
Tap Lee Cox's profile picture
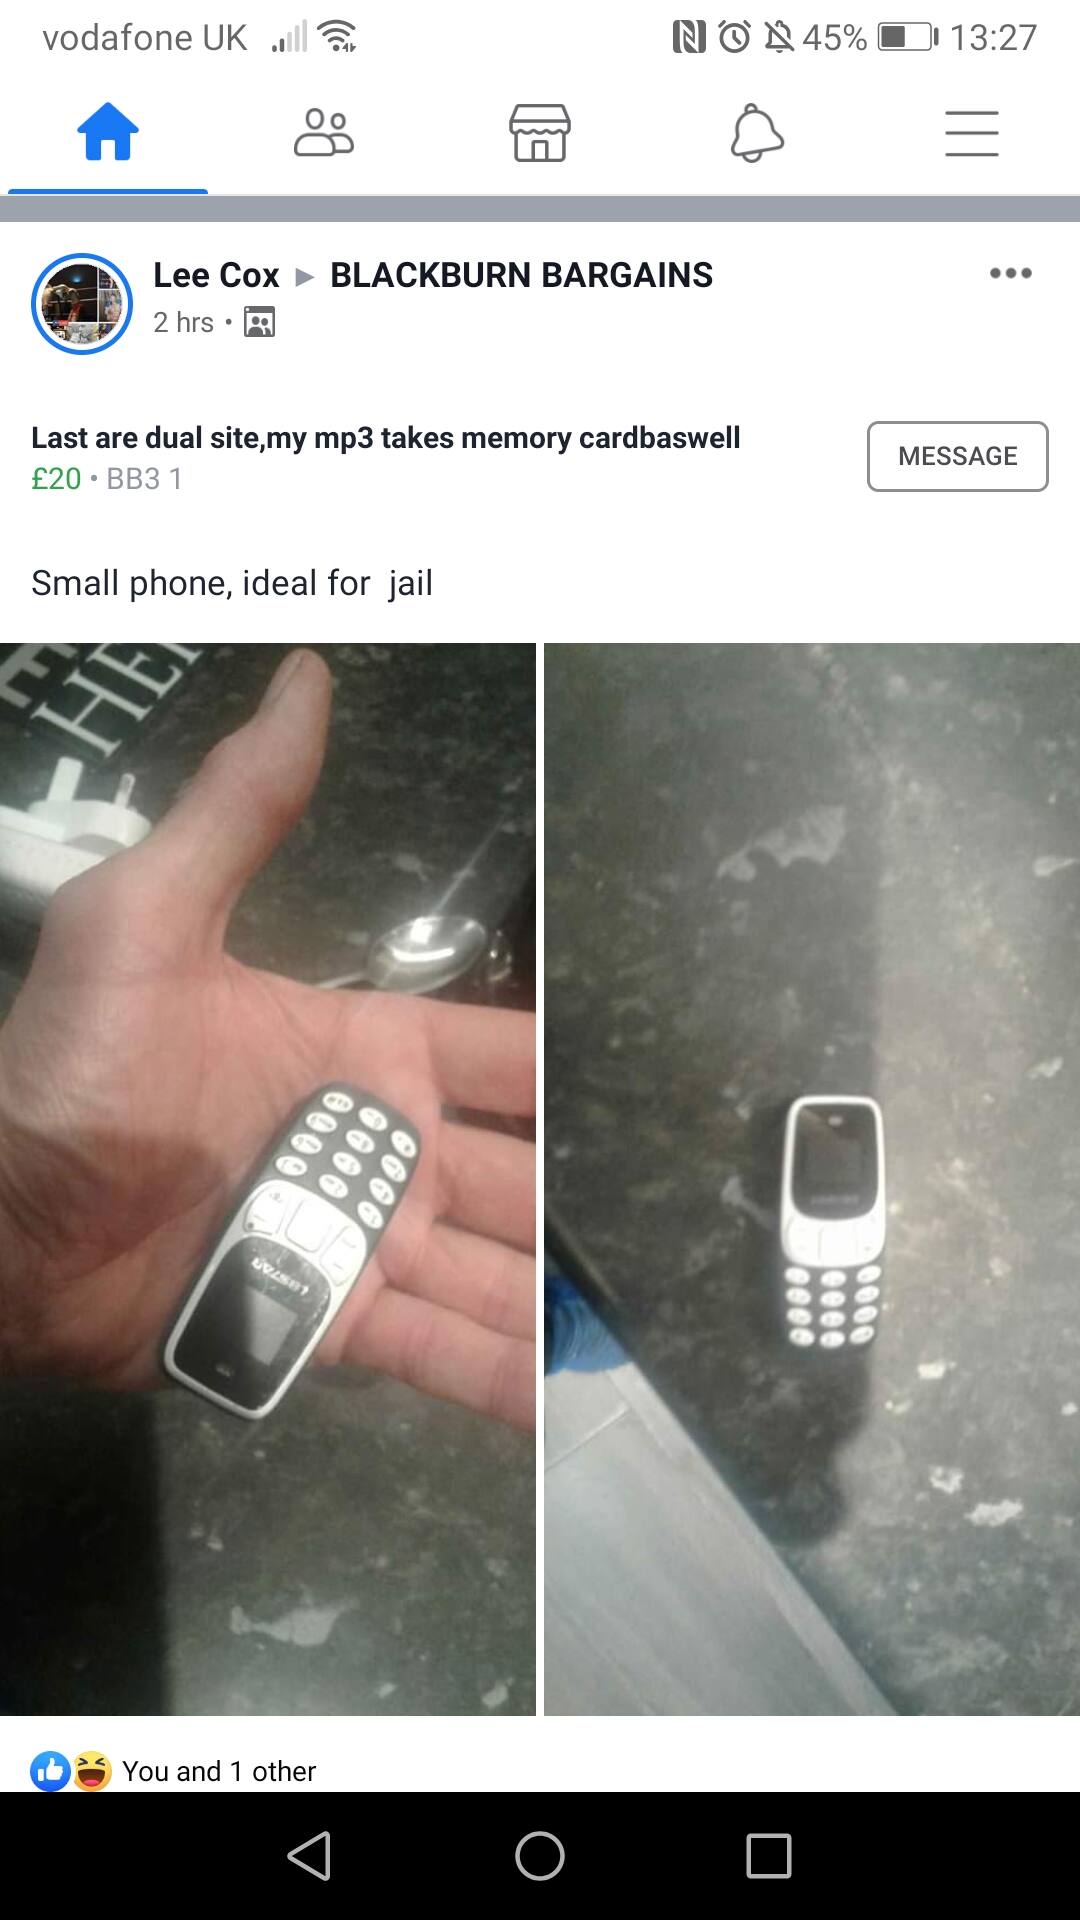[82, 303]
